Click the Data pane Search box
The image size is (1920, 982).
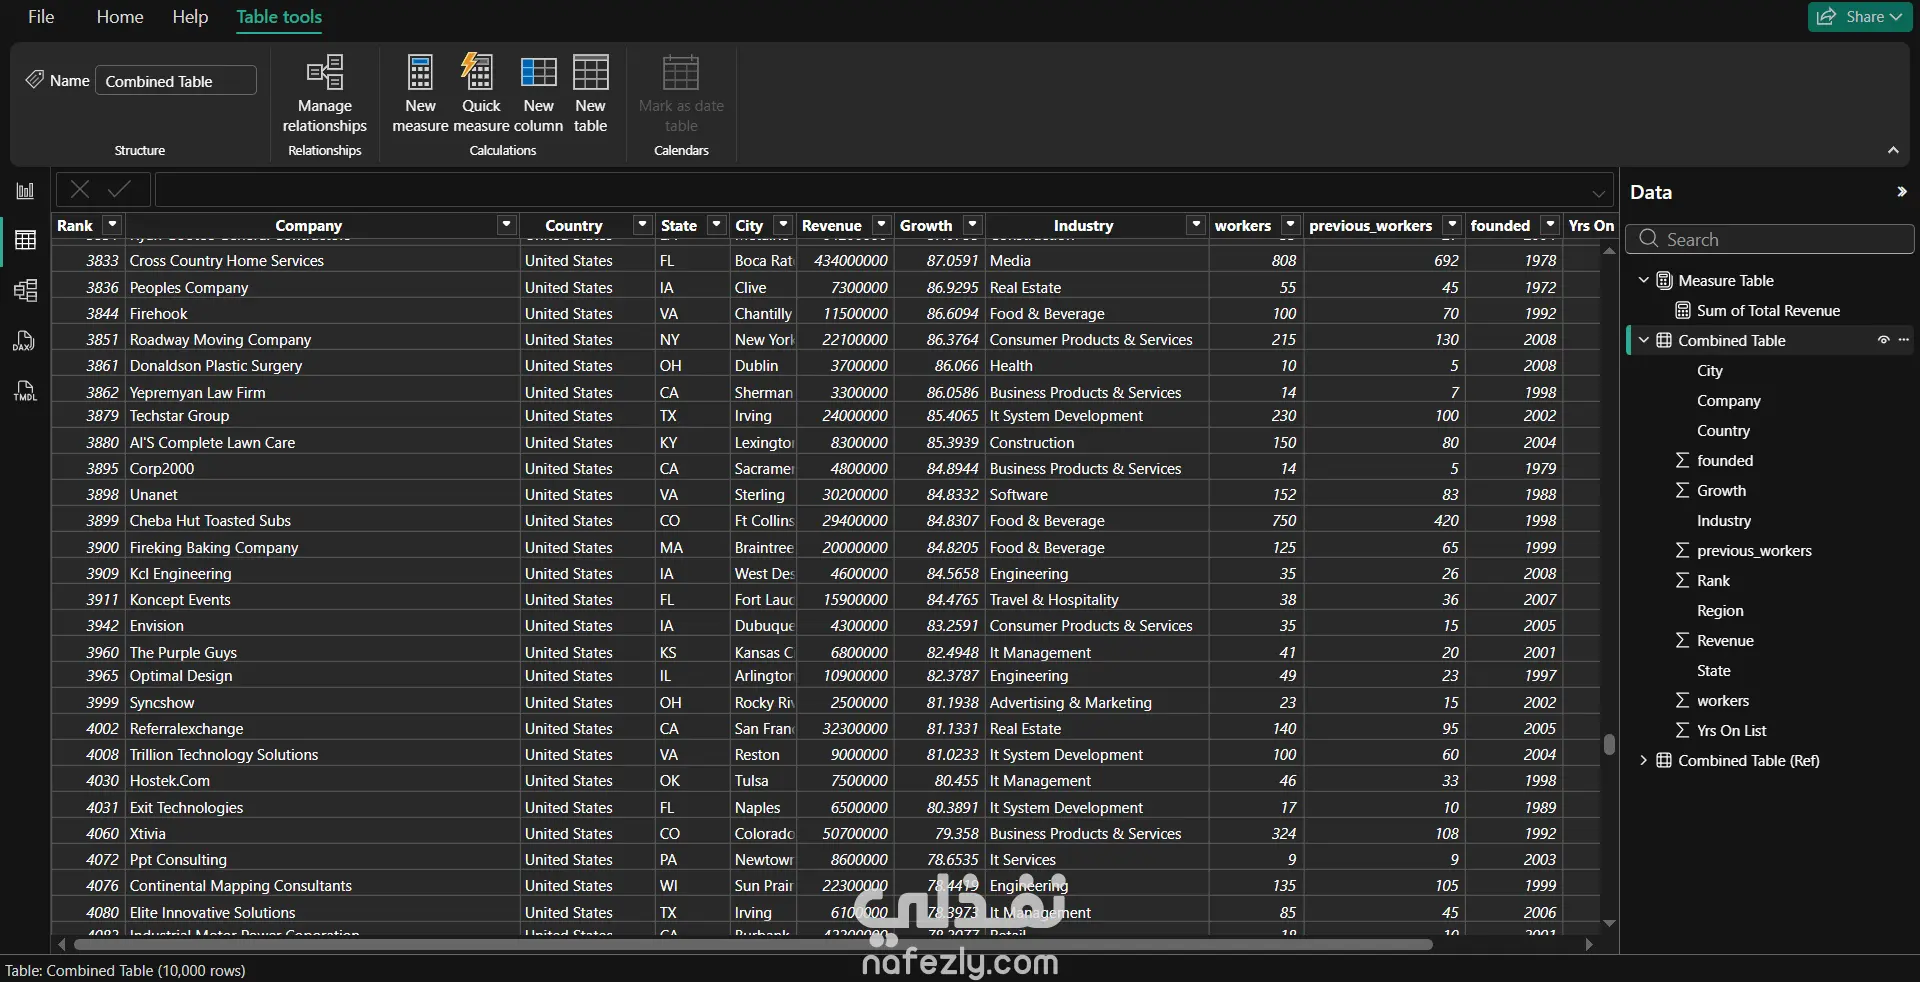[1770, 239]
